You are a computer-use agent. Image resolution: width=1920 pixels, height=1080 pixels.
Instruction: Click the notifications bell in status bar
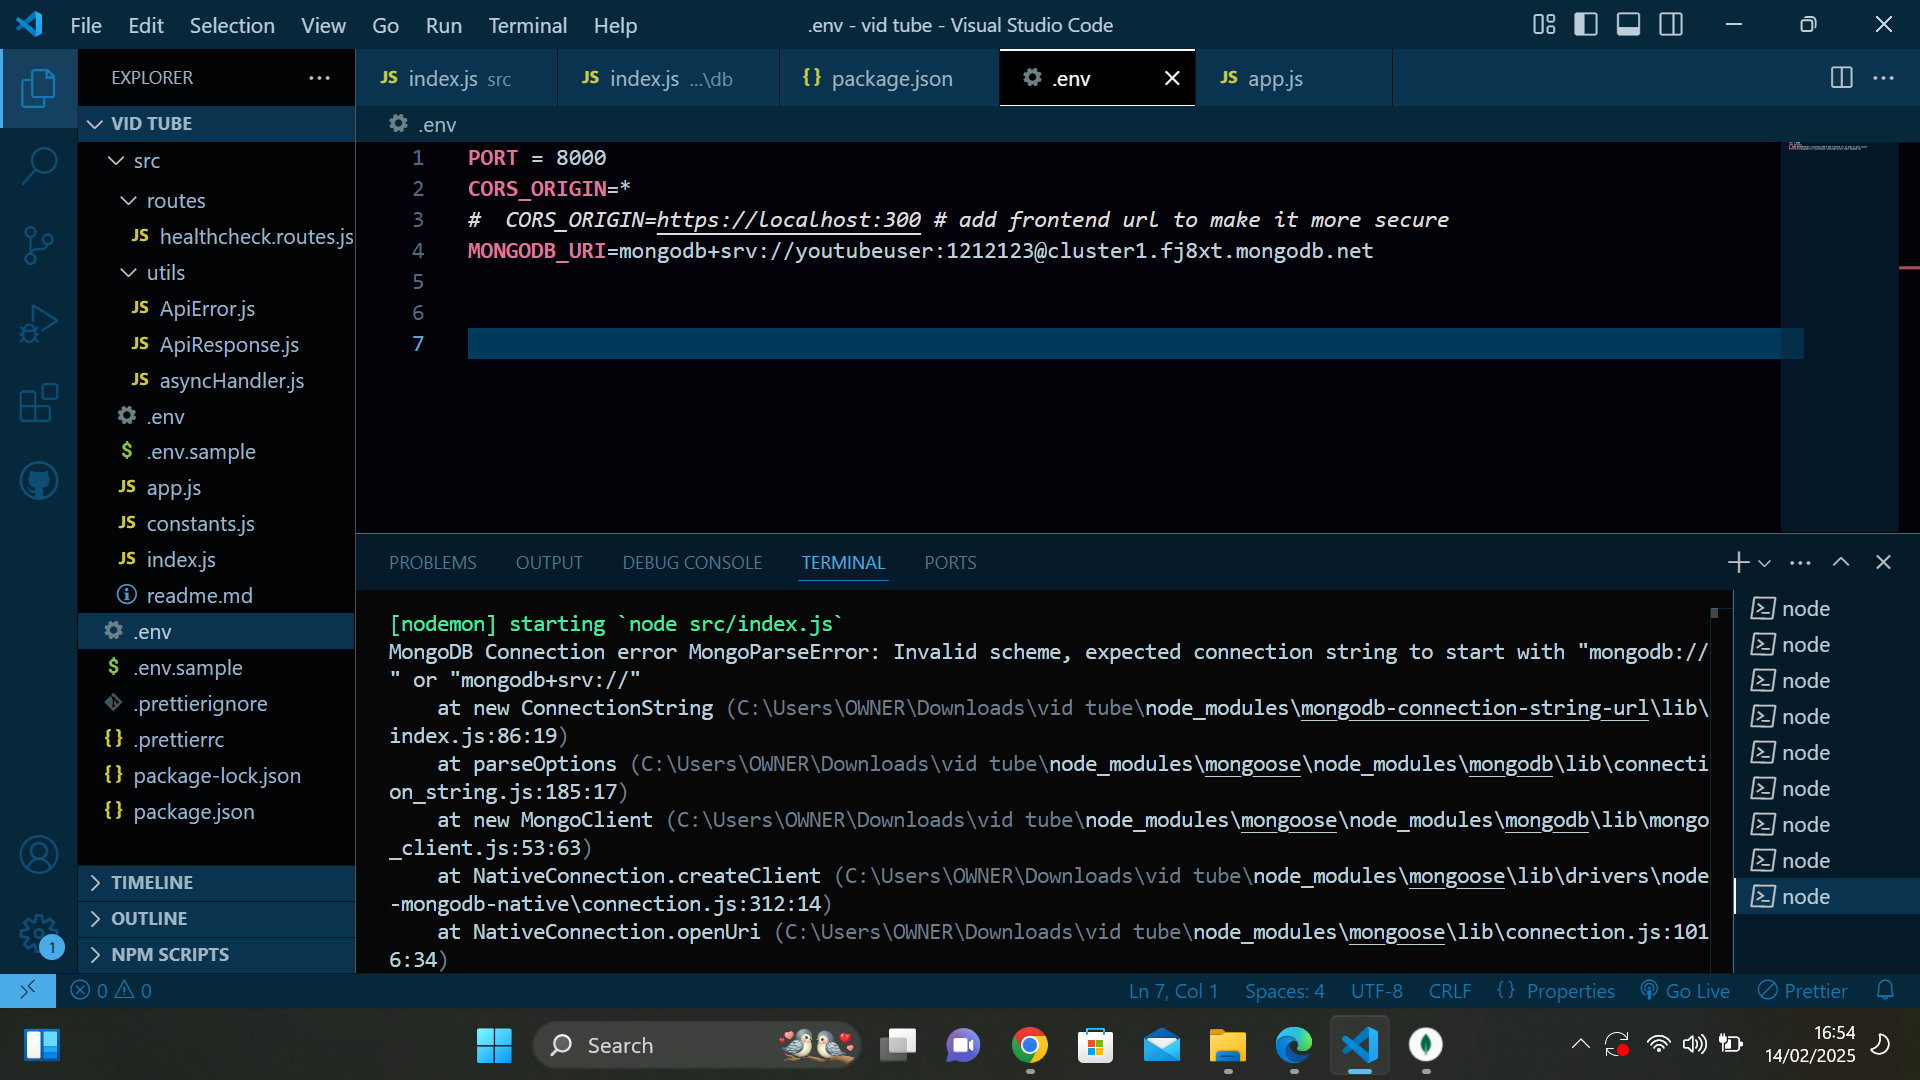pyautogui.click(x=1885, y=990)
